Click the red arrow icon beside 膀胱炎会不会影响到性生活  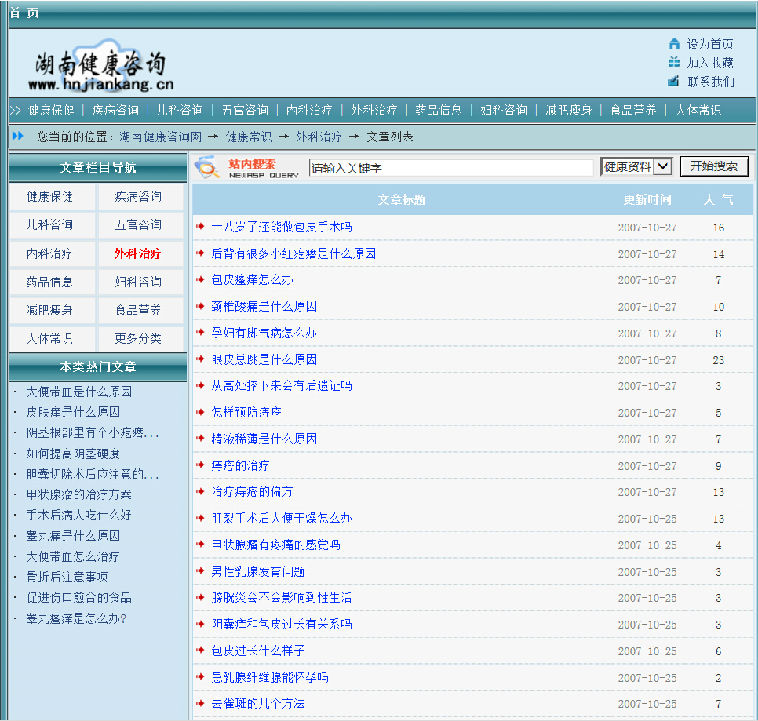click(200, 597)
